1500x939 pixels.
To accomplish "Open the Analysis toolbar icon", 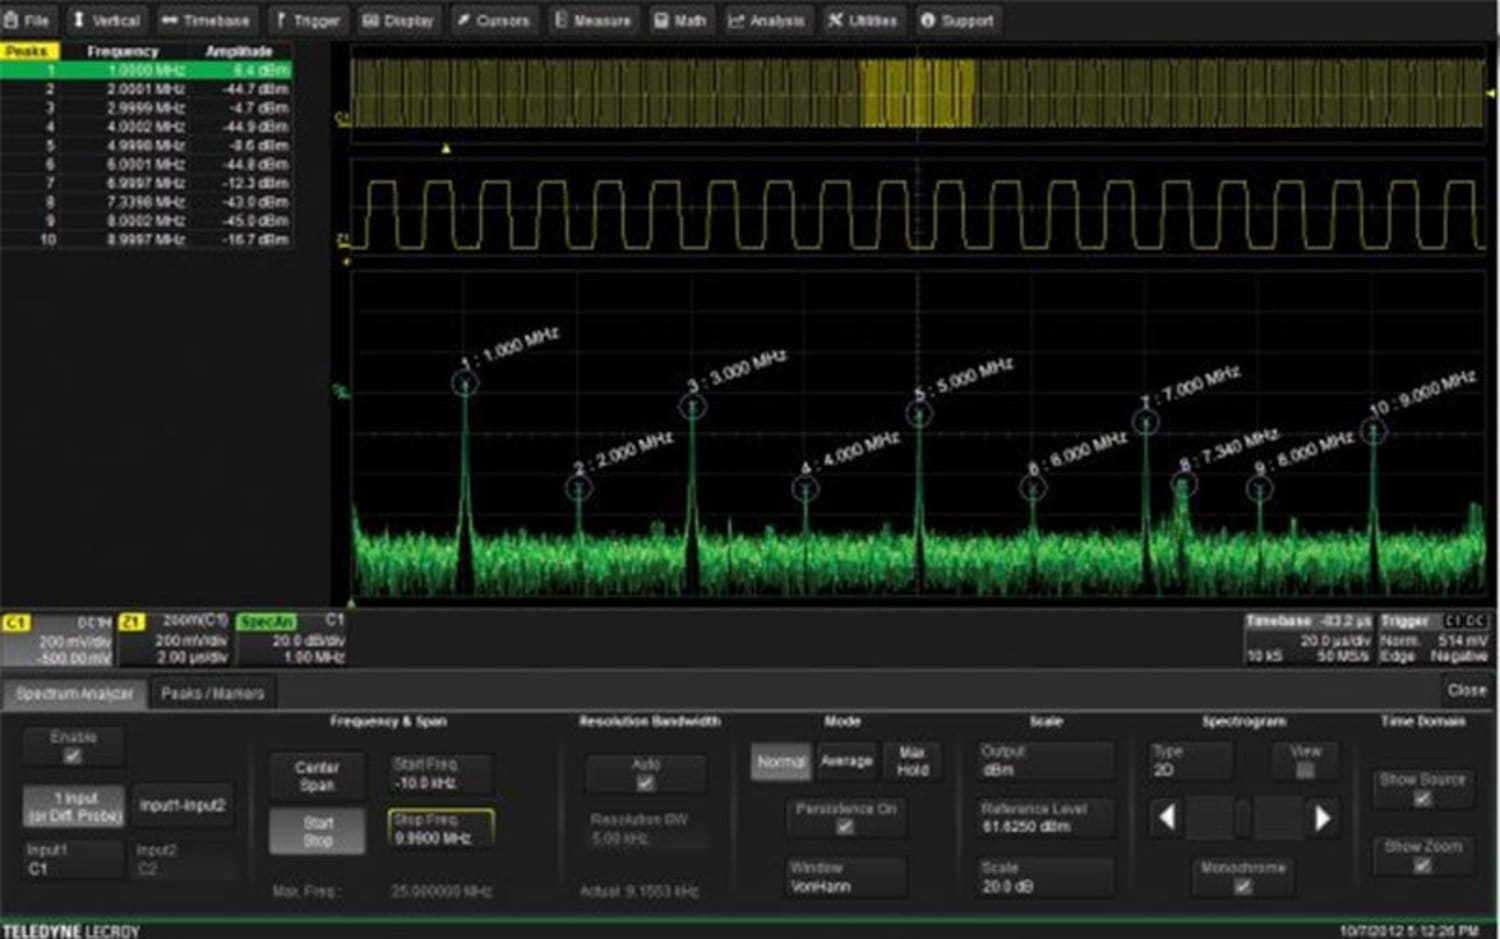I will (768, 20).
